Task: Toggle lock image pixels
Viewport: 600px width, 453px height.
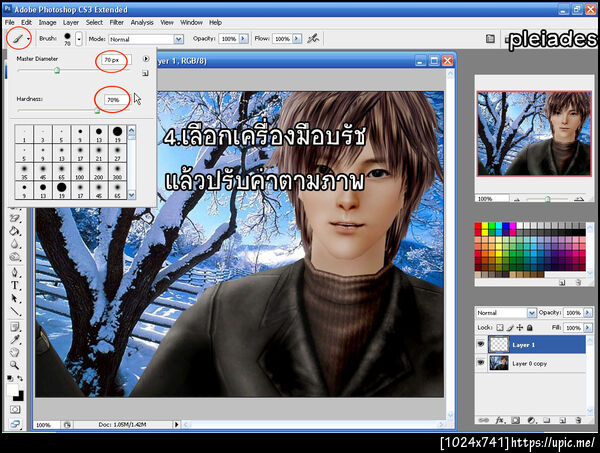Action: click(x=510, y=328)
